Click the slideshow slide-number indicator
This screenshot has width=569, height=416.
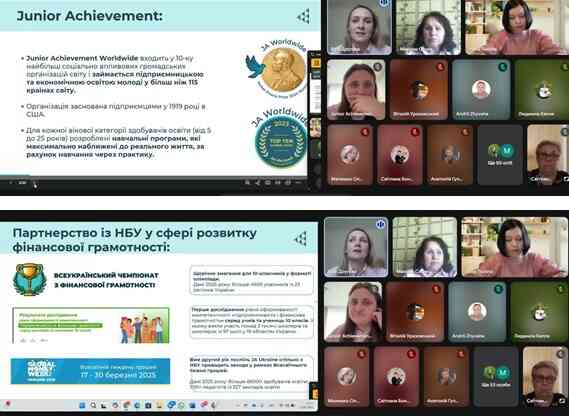tap(22, 183)
